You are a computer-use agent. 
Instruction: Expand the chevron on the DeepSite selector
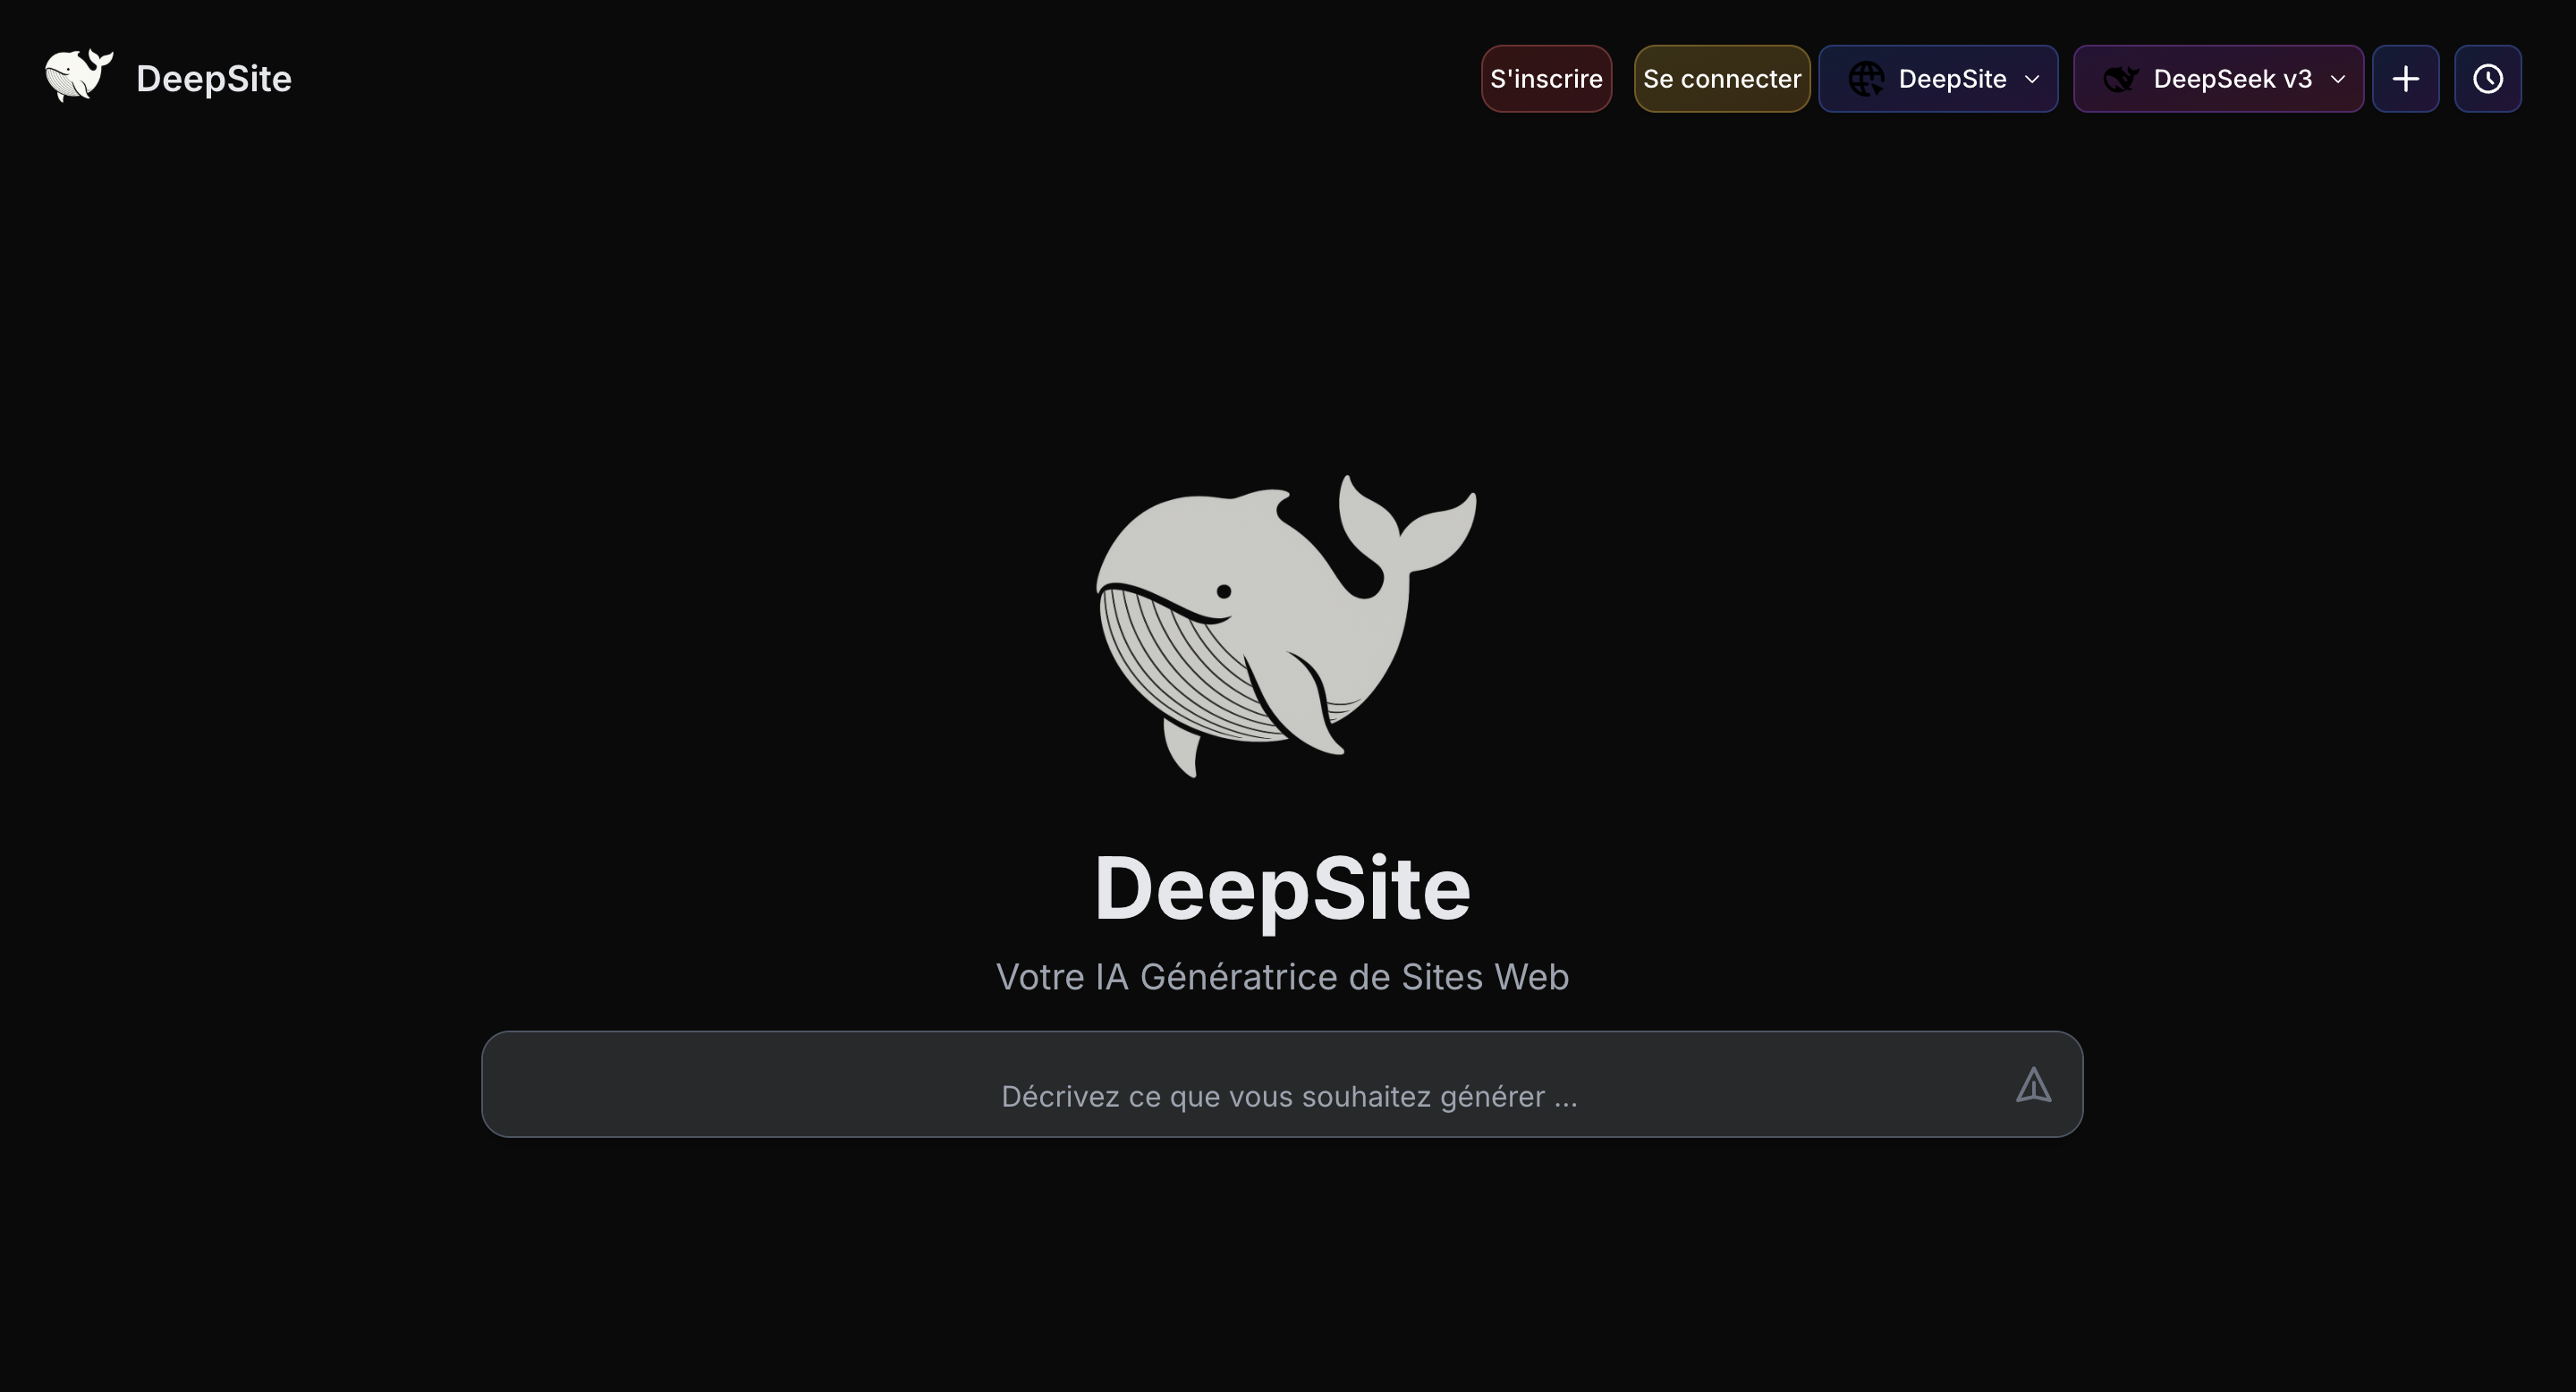click(2031, 79)
